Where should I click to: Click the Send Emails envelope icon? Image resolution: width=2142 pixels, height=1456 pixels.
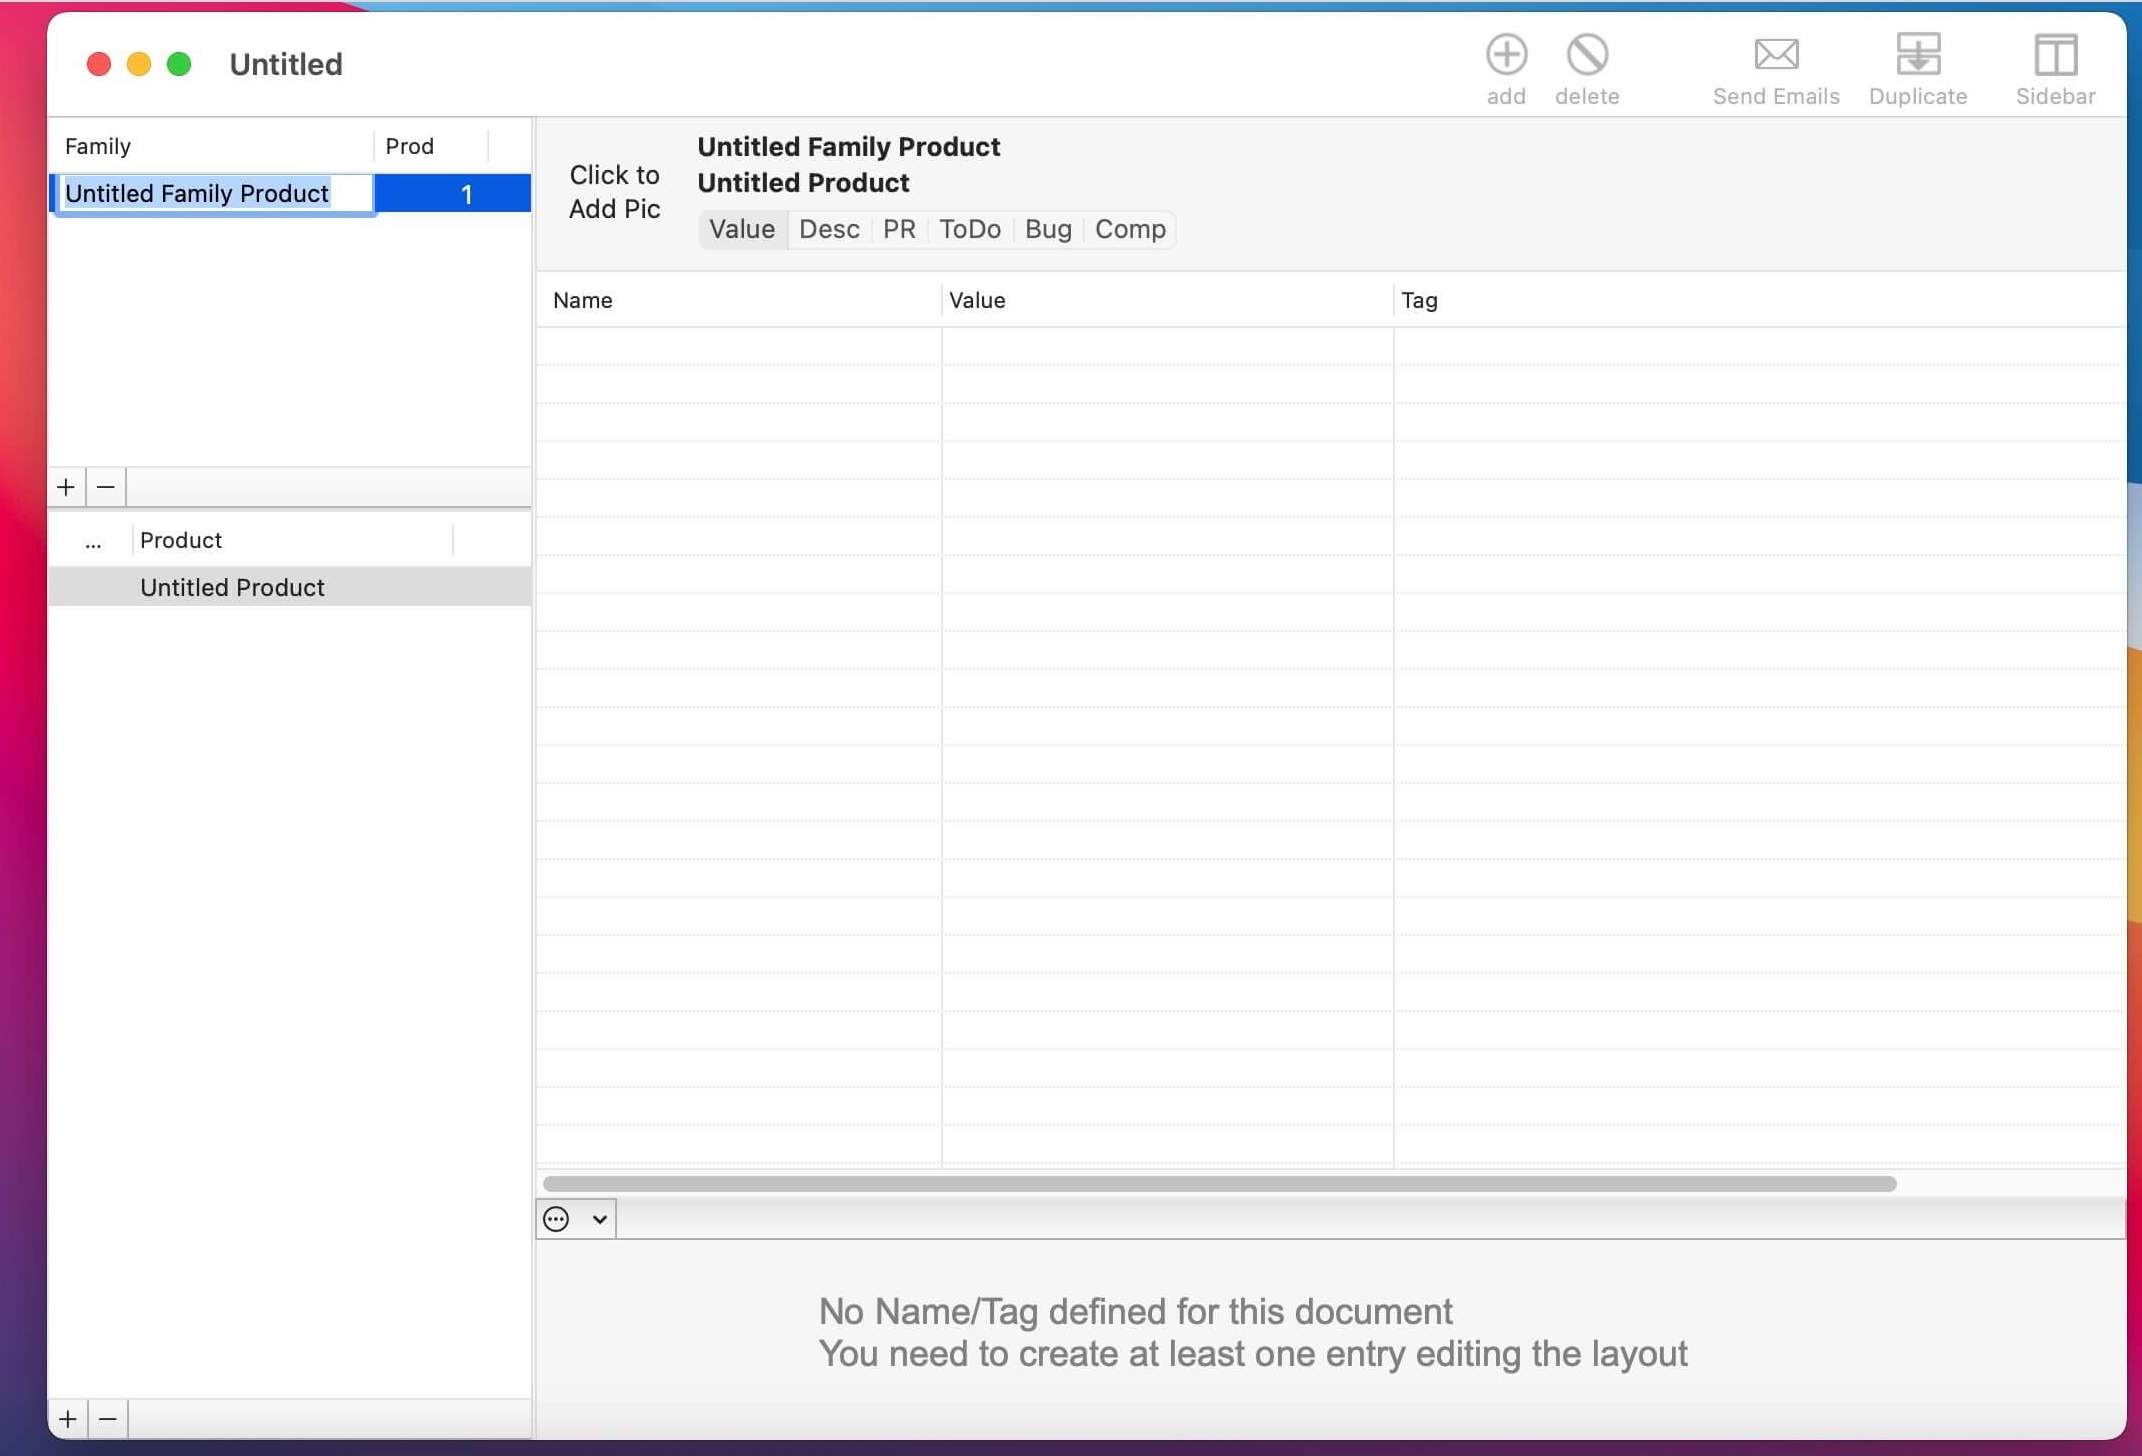click(x=1775, y=56)
